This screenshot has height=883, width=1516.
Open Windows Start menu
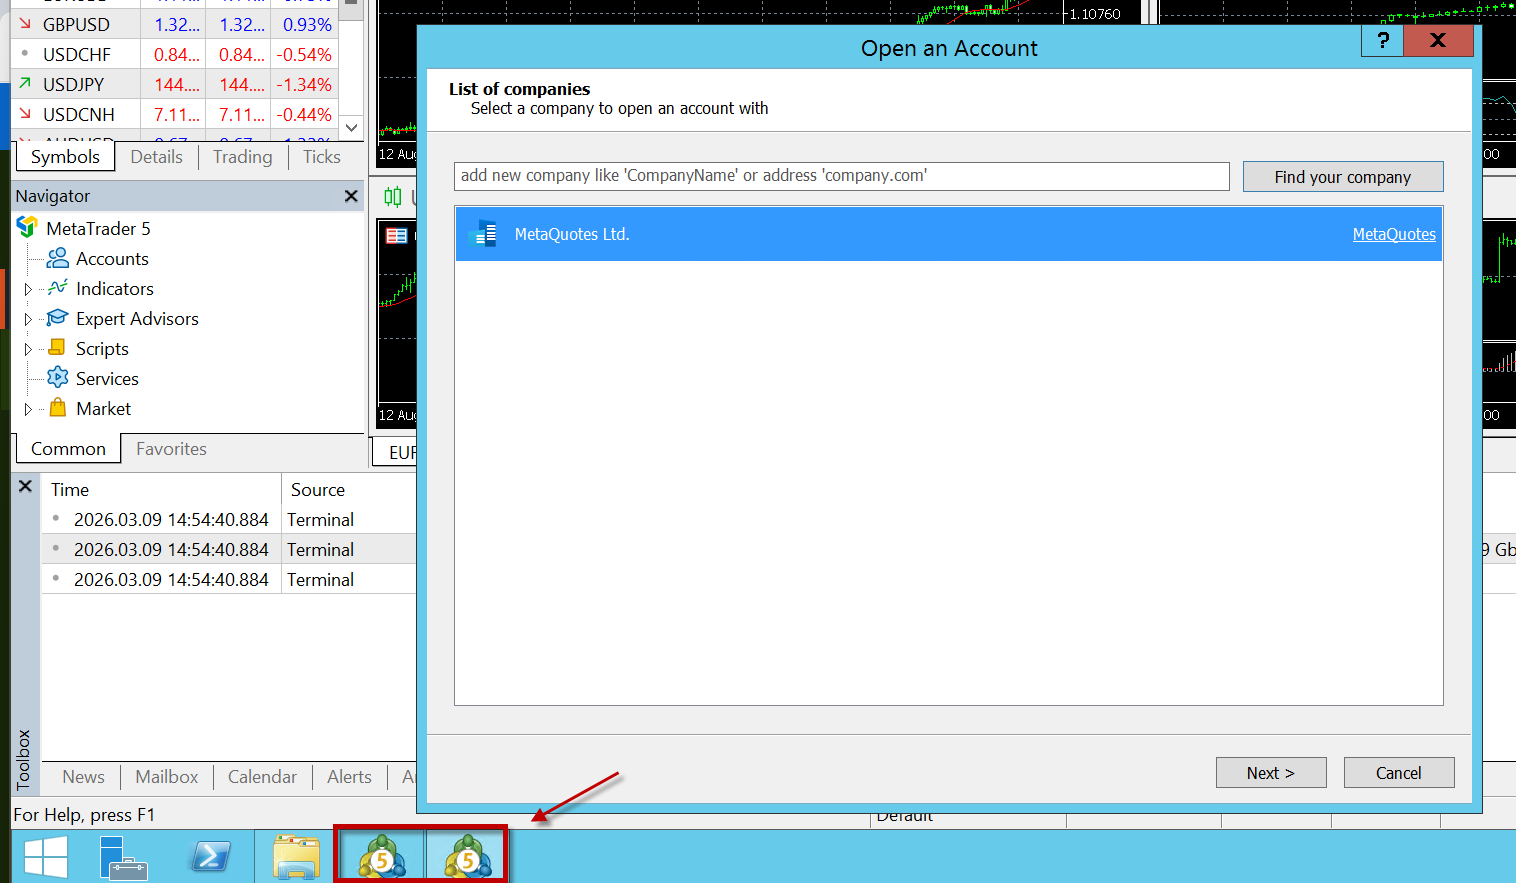pyautogui.click(x=45, y=858)
